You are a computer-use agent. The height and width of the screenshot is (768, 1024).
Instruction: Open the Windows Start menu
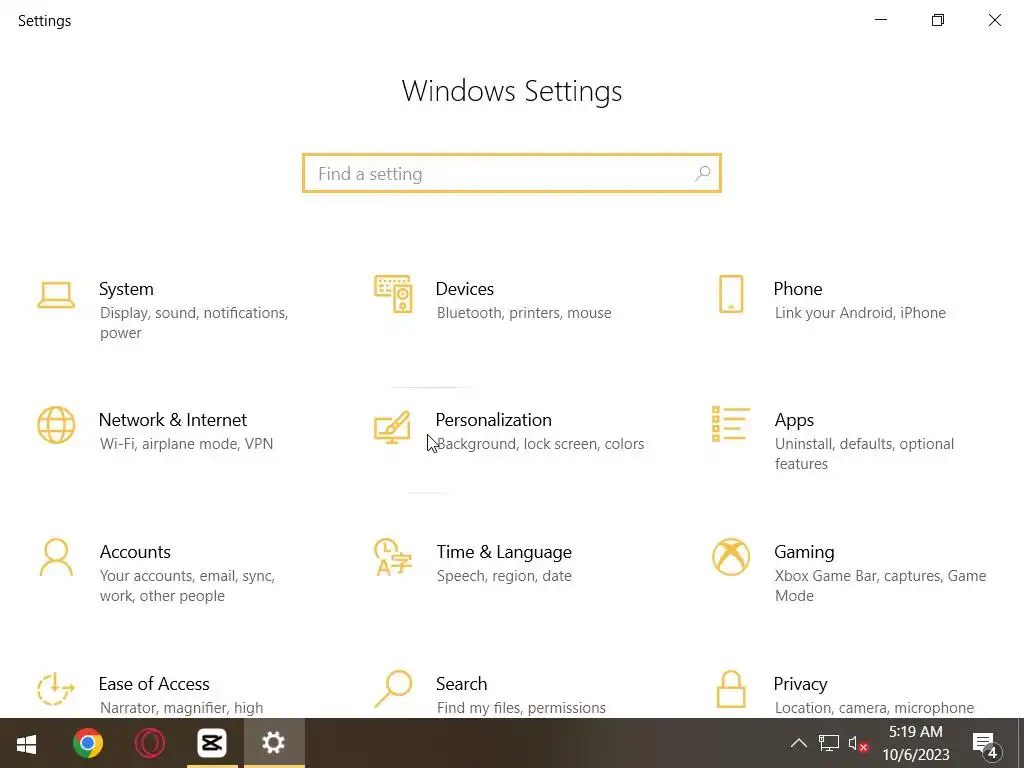click(x=26, y=743)
